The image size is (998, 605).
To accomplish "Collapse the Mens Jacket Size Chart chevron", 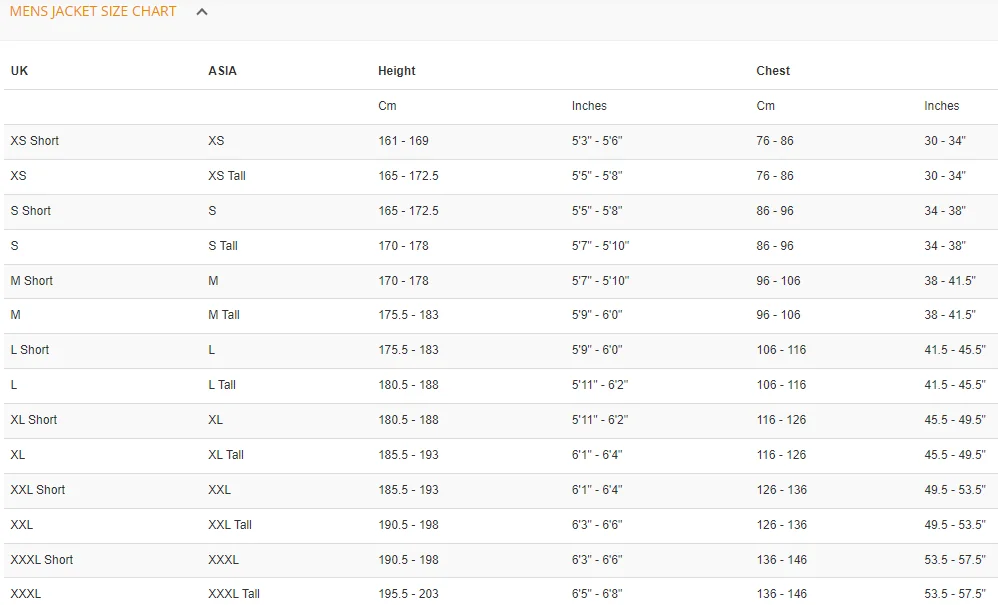I will tap(202, 11).
